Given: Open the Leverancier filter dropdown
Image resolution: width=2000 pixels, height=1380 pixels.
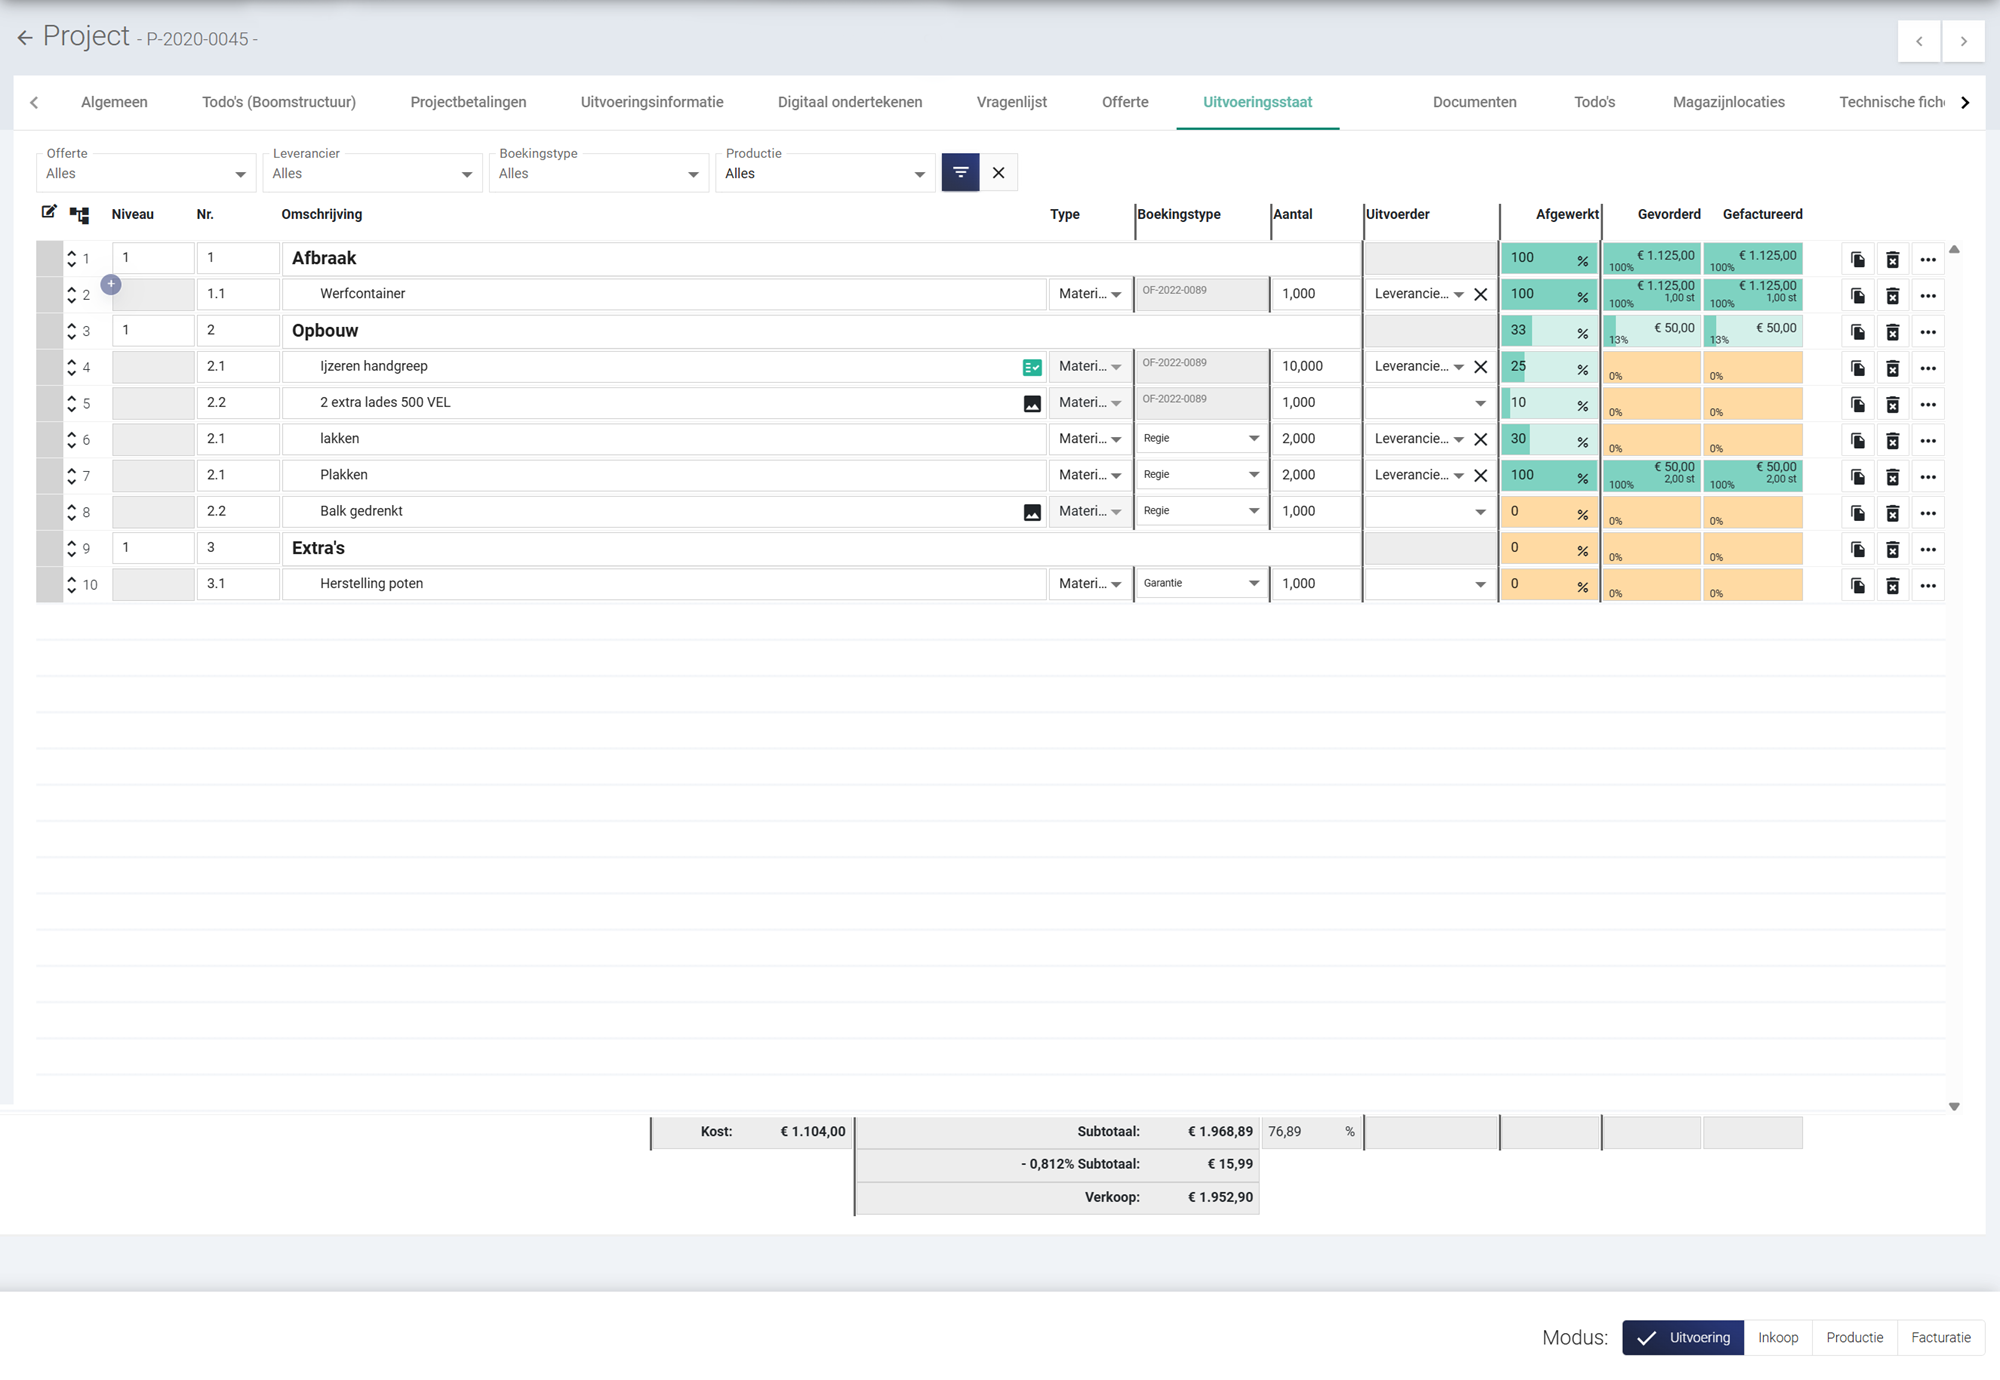Looking at the screenshot, I should 372,173.
